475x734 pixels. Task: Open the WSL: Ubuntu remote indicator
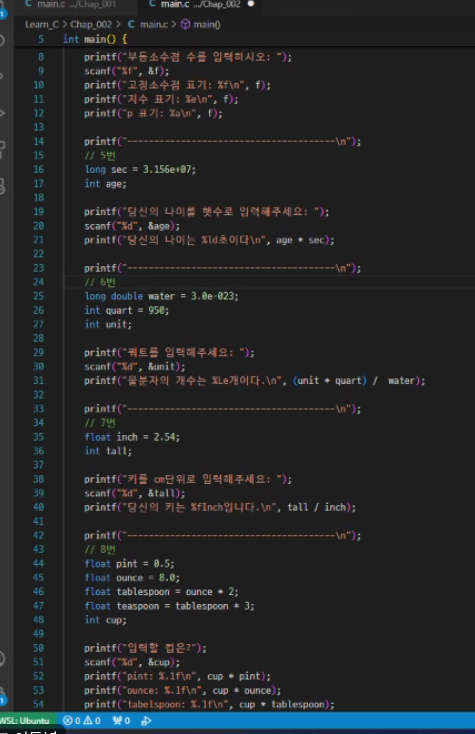click(26, 720)
